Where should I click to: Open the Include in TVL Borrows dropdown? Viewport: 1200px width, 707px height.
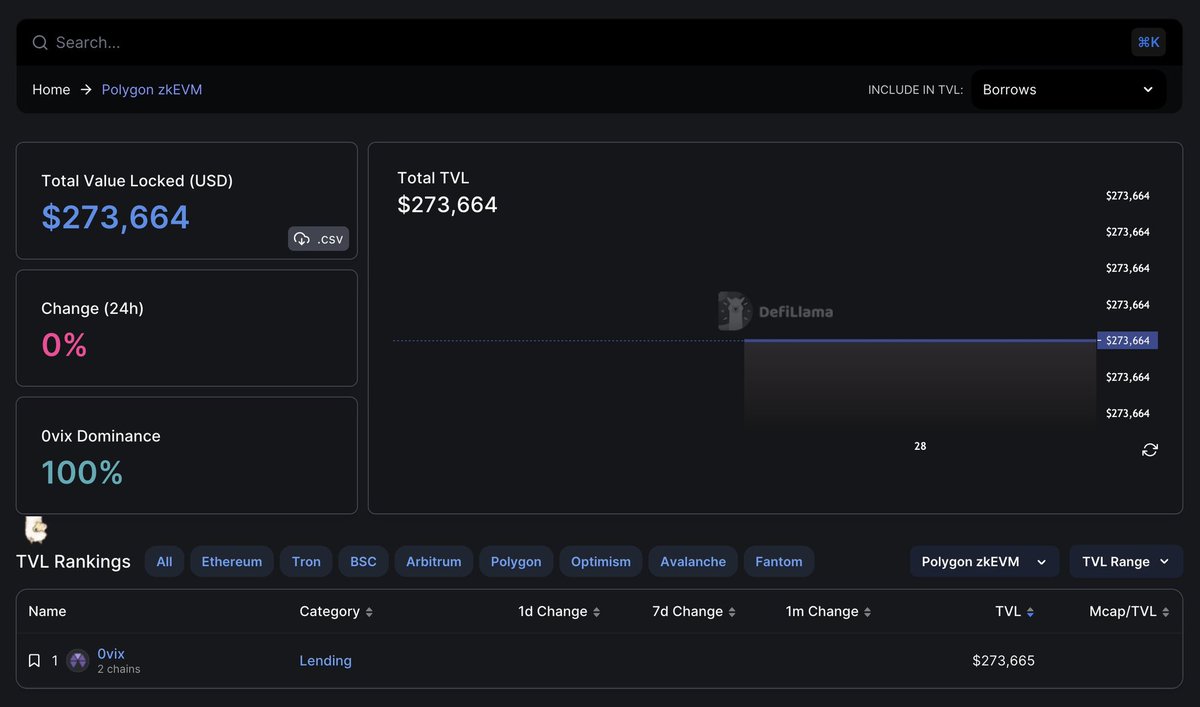coord(1068,89)
